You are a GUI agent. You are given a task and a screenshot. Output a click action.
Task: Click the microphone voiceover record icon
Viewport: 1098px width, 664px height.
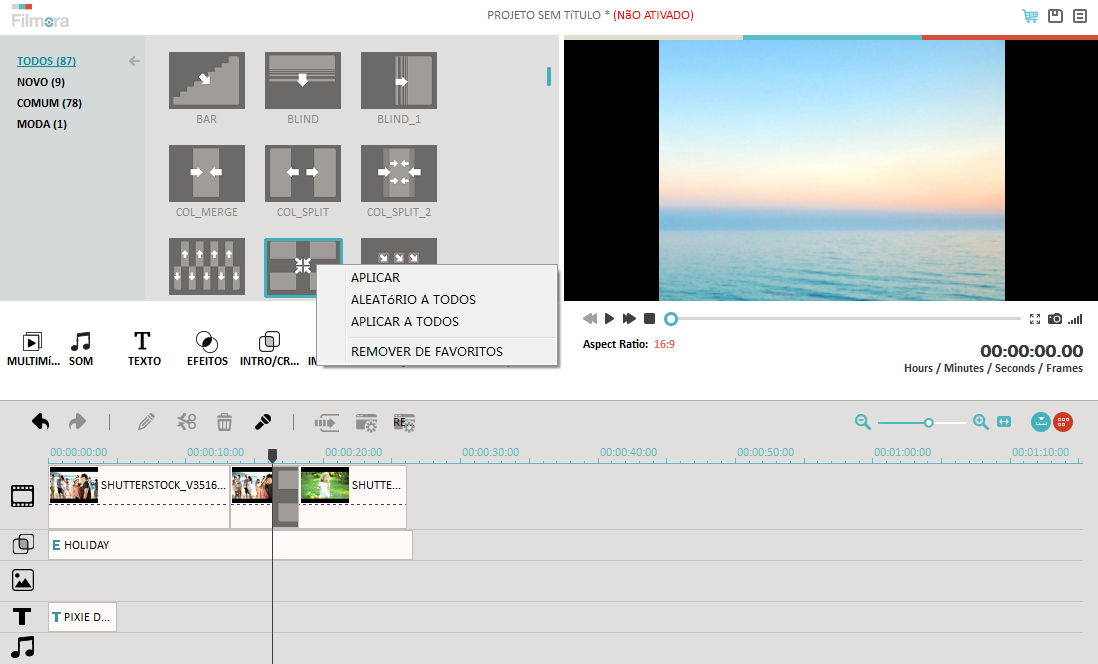[x=264, y=422]
